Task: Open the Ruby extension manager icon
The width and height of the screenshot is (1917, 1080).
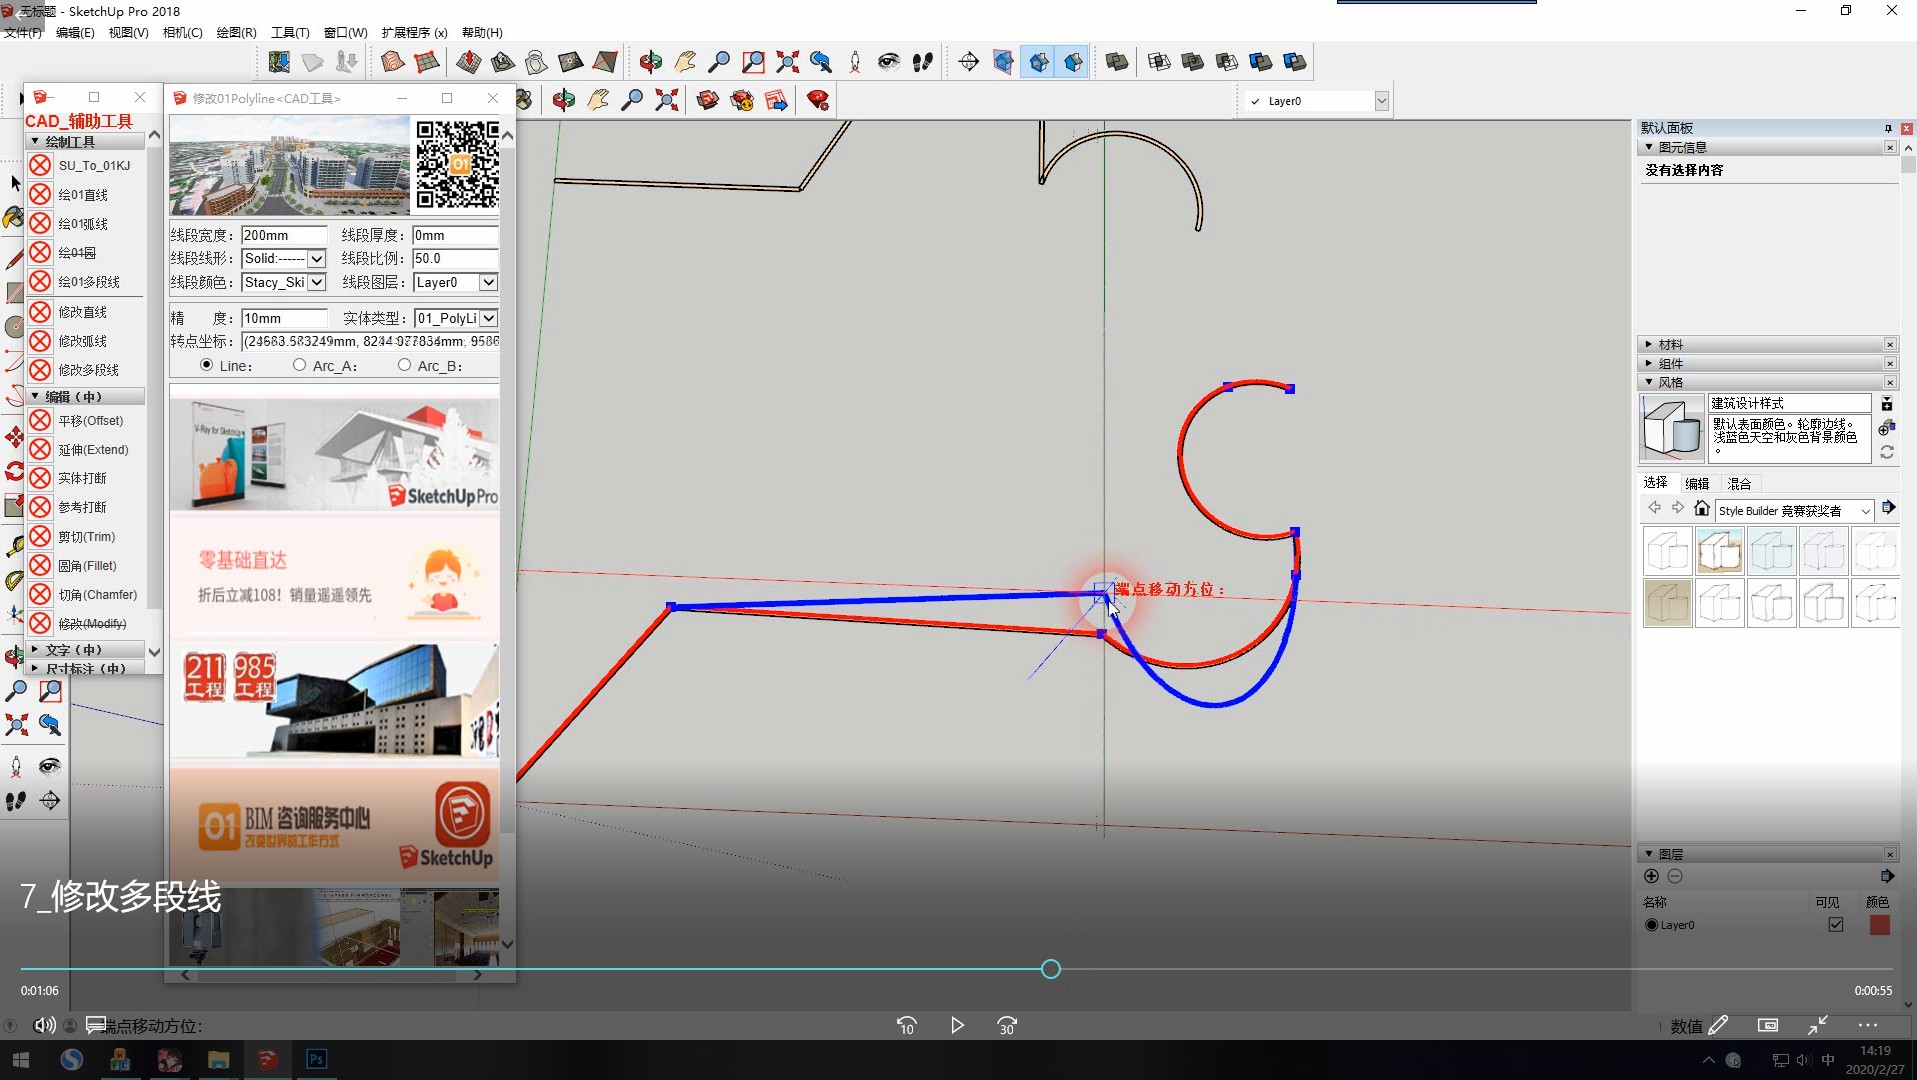Action: pos(818,100)
